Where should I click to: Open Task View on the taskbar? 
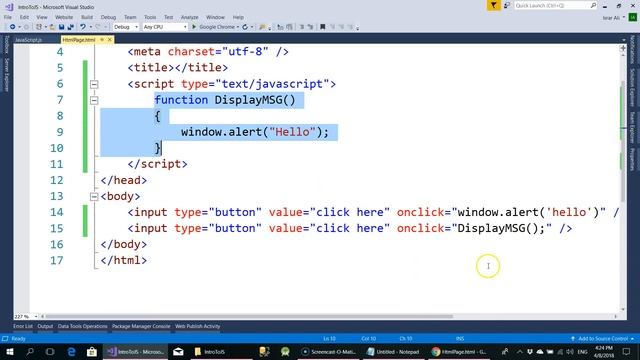[50, 351]
